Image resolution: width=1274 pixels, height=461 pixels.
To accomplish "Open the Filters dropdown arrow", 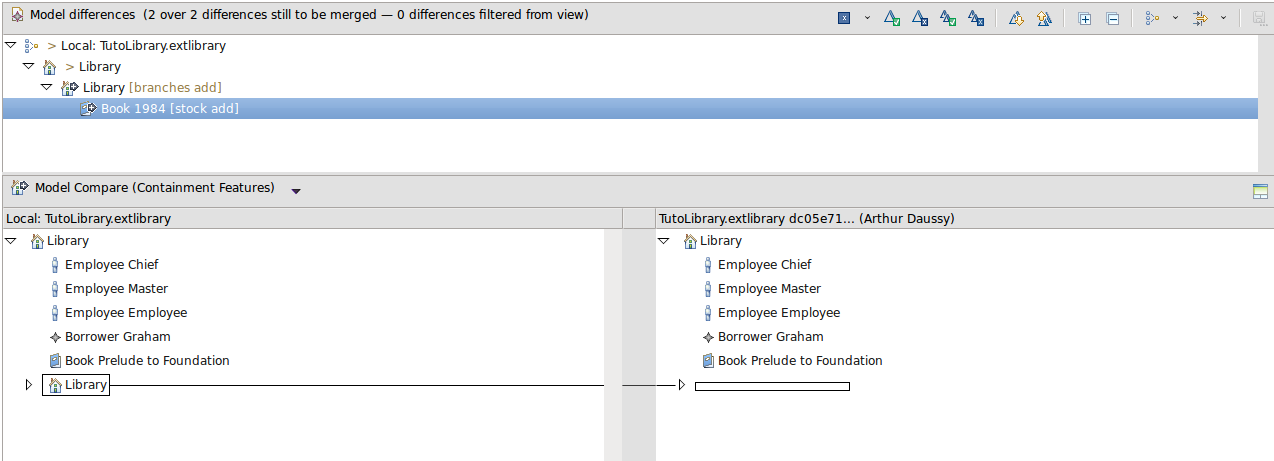I will point(1223,19).
